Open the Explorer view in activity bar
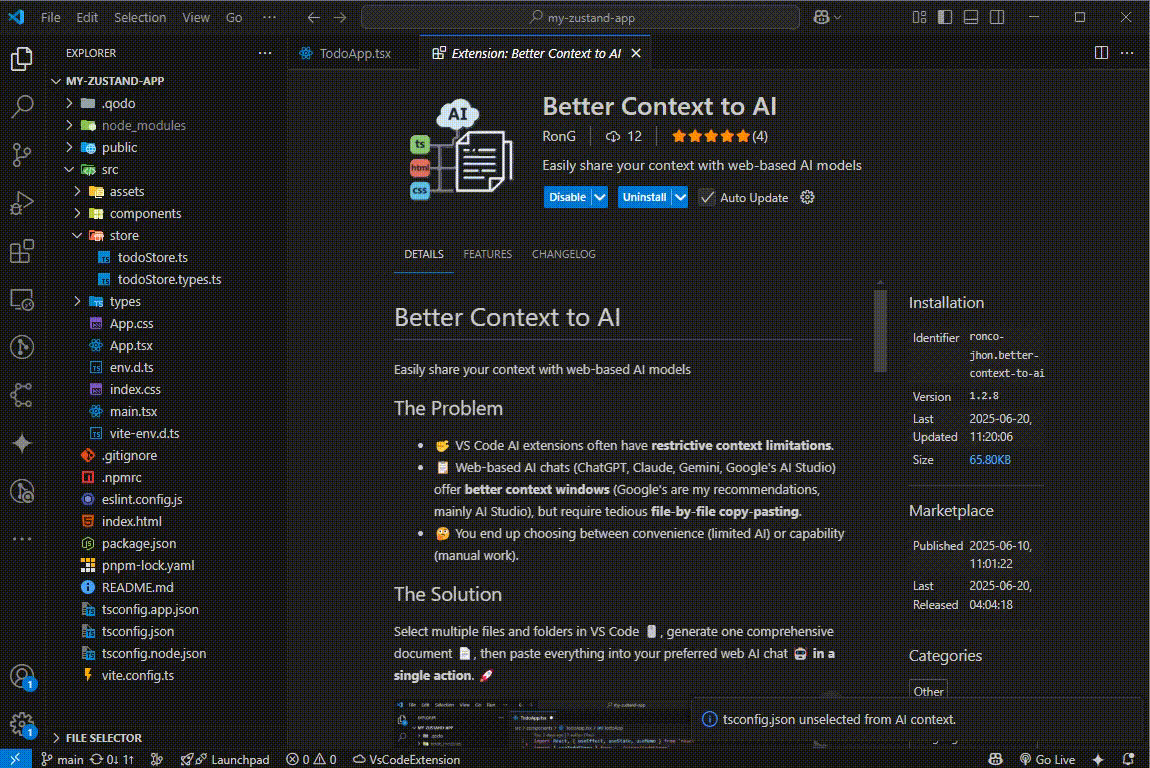 pyautogui.click(x=22, y=59)
